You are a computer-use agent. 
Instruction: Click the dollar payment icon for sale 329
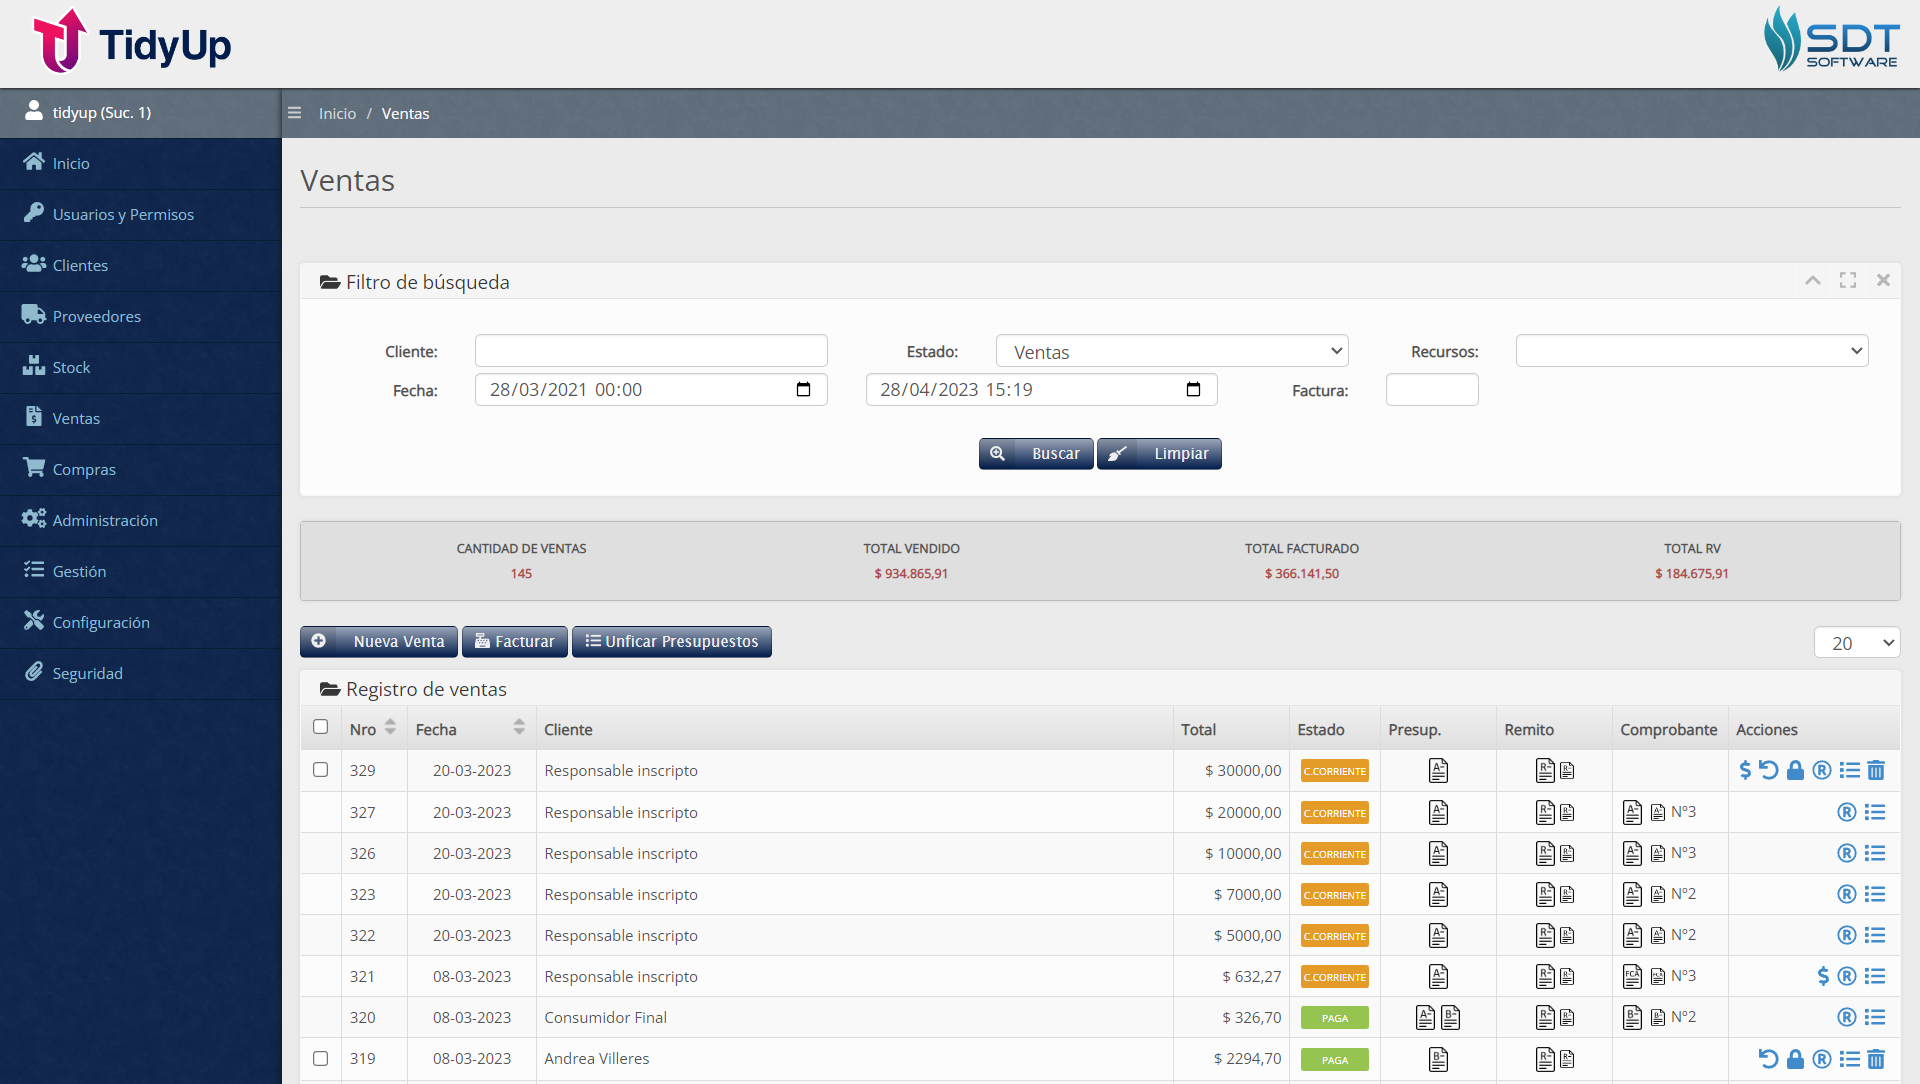[x=1745, y=770]
